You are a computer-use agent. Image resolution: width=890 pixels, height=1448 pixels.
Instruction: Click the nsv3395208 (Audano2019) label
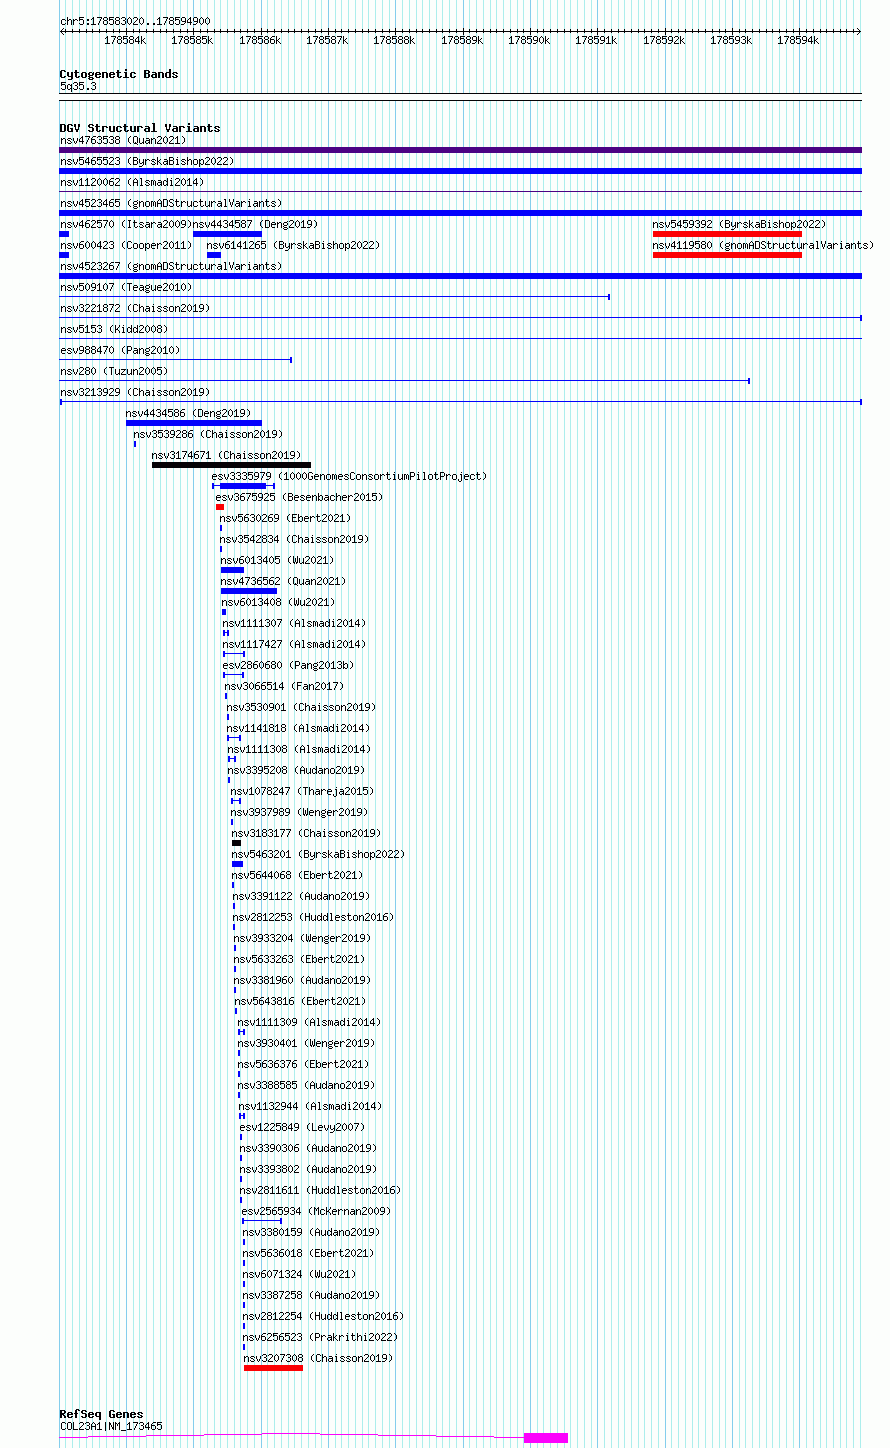point(296,770)
